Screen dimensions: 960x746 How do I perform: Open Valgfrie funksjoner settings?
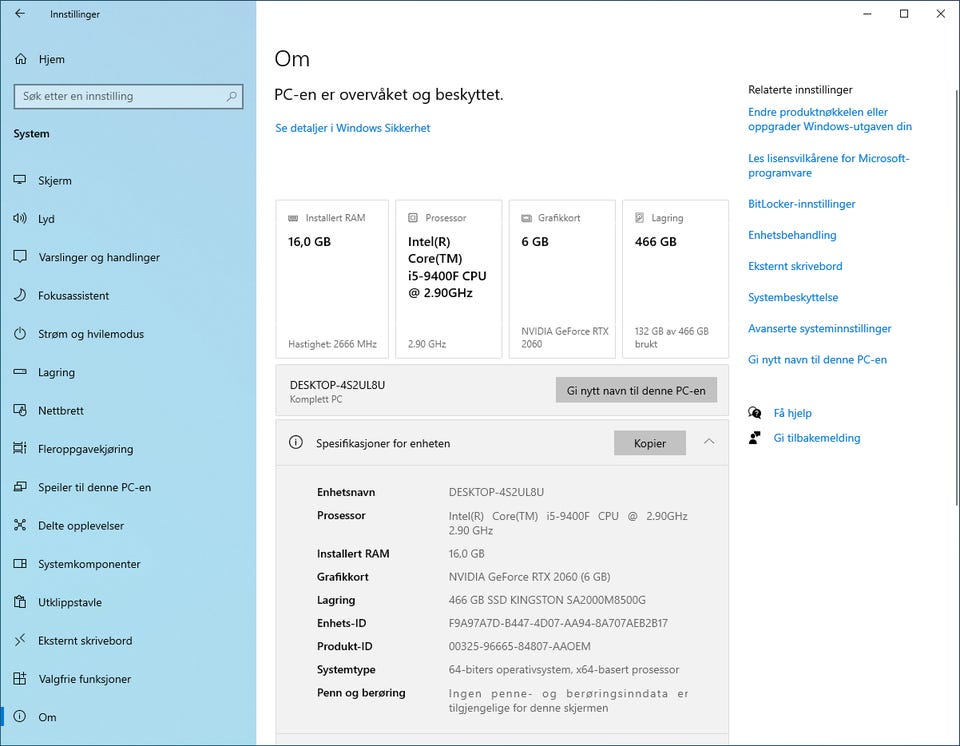[x=128, y=679]
